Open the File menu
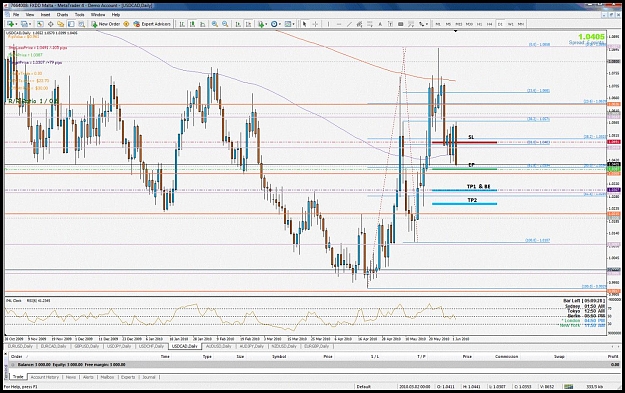The height and width of the screenshot is (393, 625). (x=16, y=14)
